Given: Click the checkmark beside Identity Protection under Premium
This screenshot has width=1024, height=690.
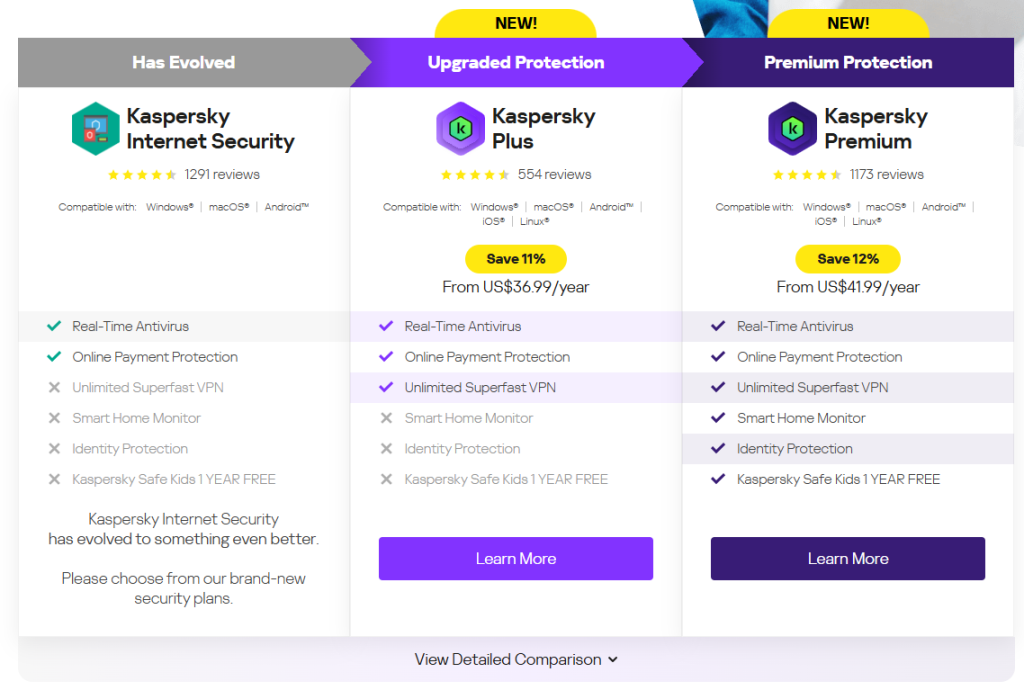Looking at the screenshot, I should point(718,449).
